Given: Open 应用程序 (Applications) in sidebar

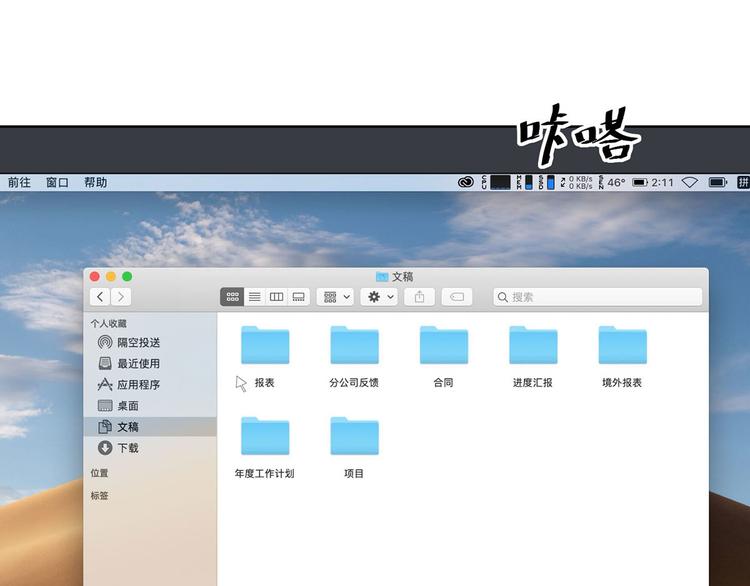Looking at the screenshot, I should (138, 385).
